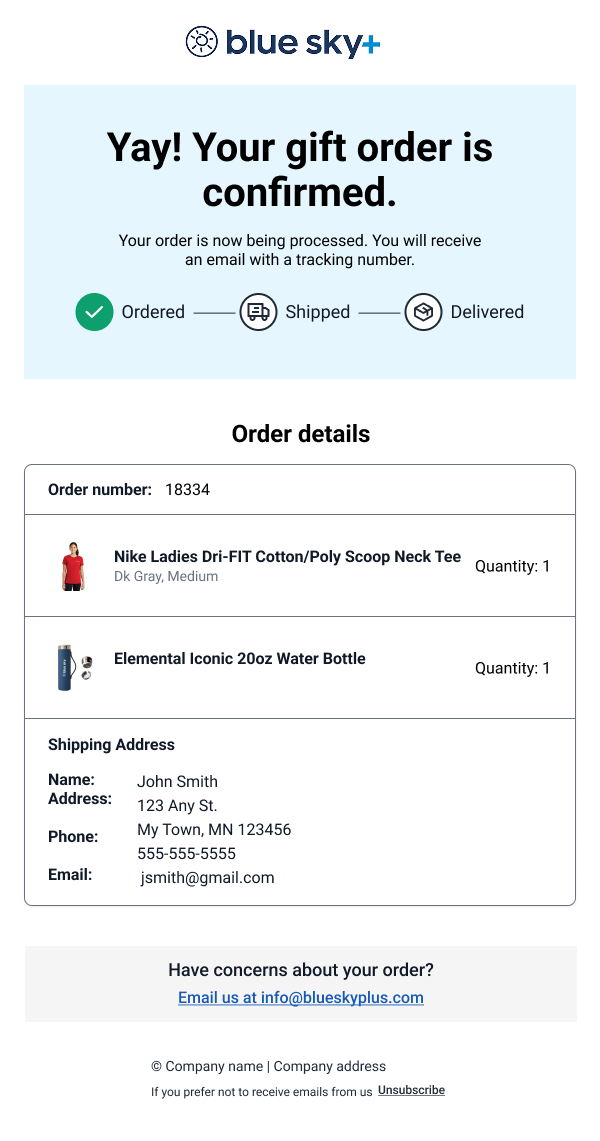Screen dimensions: 600x1141
Task: Click the blue sky+ brand wordmark text
Action: [303, 43]
